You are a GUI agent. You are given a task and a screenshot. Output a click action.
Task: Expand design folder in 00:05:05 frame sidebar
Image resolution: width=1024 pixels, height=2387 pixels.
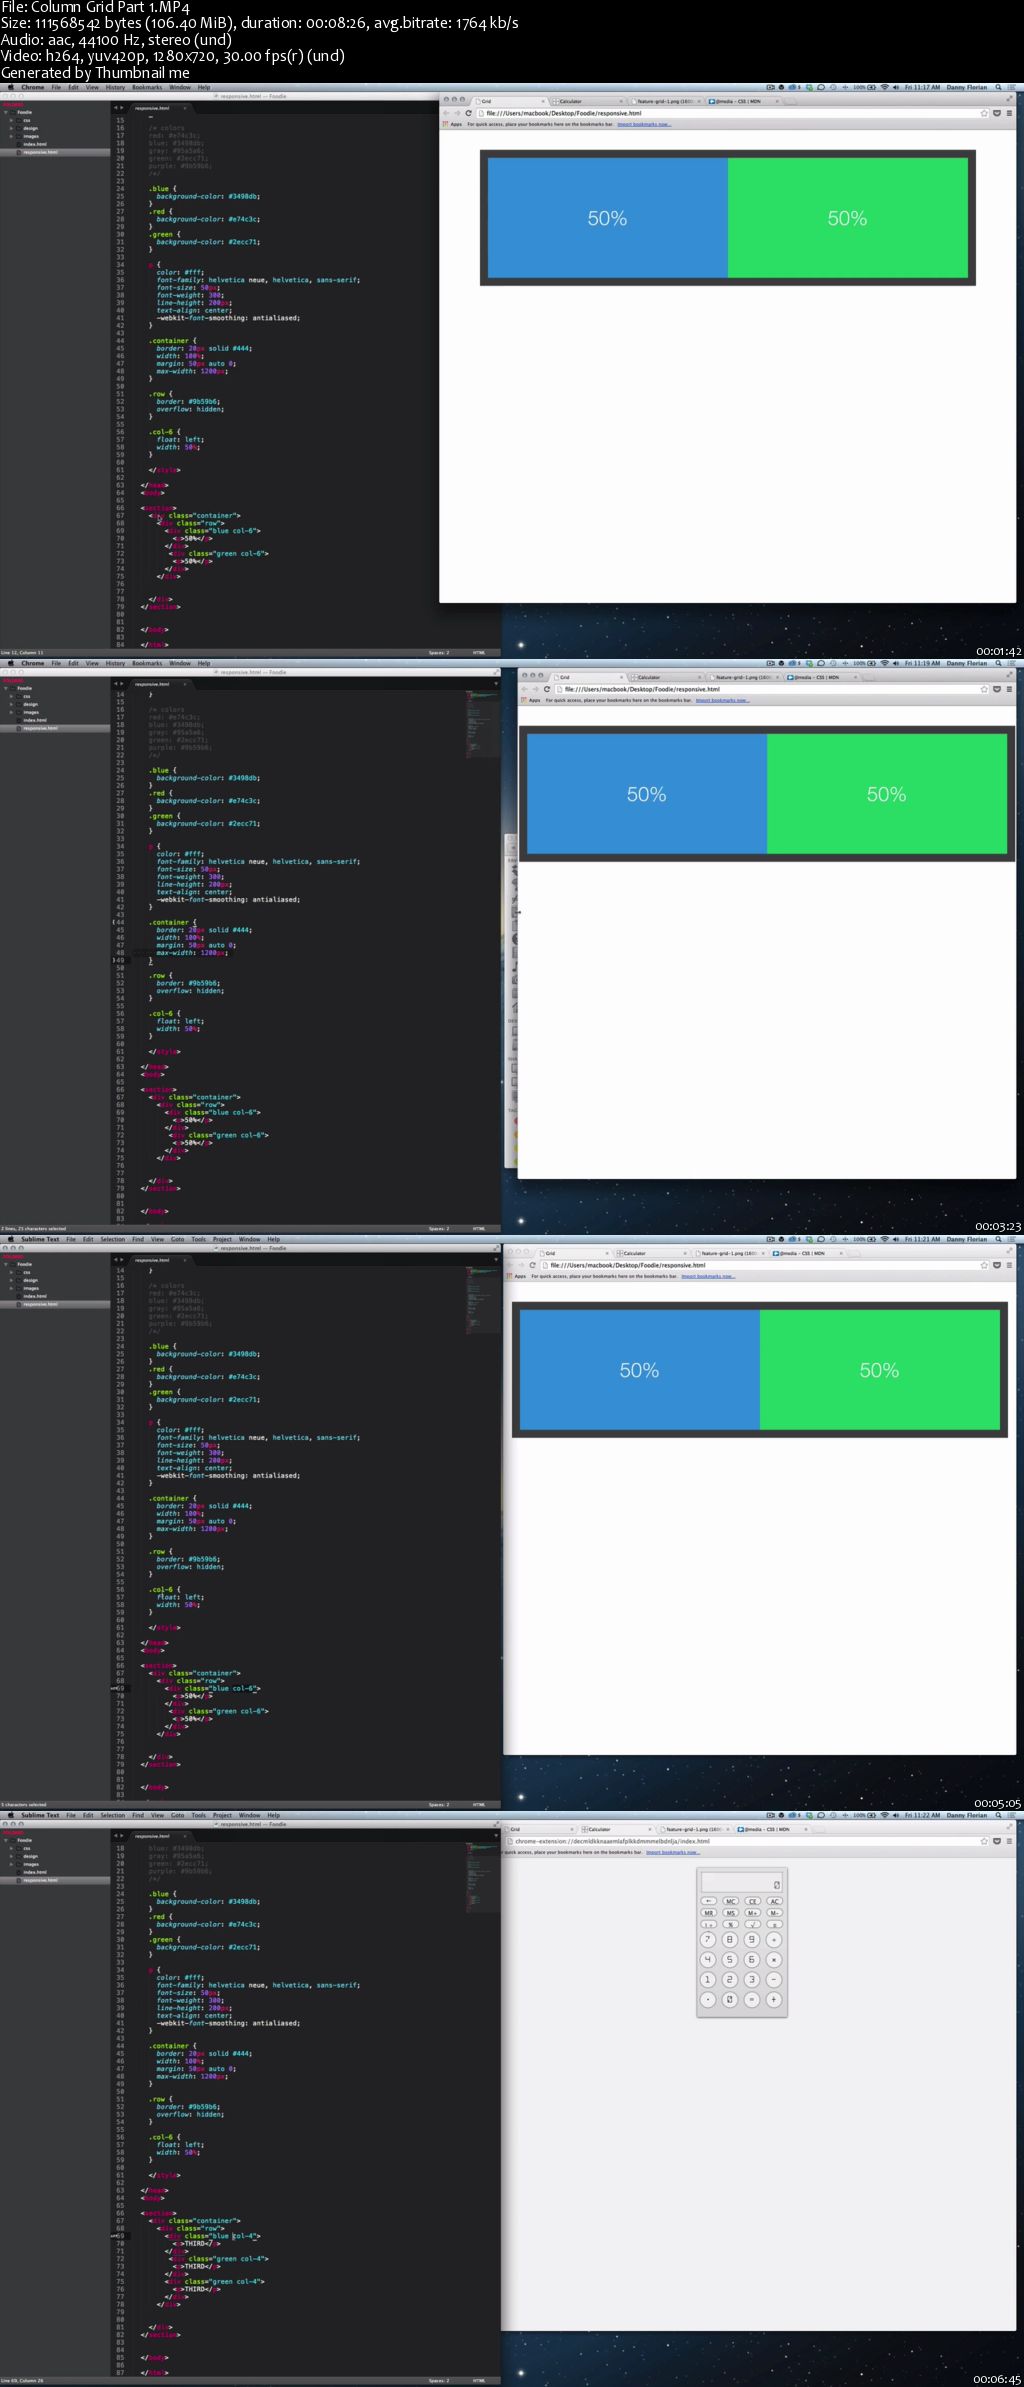(x=11, y=1280)
